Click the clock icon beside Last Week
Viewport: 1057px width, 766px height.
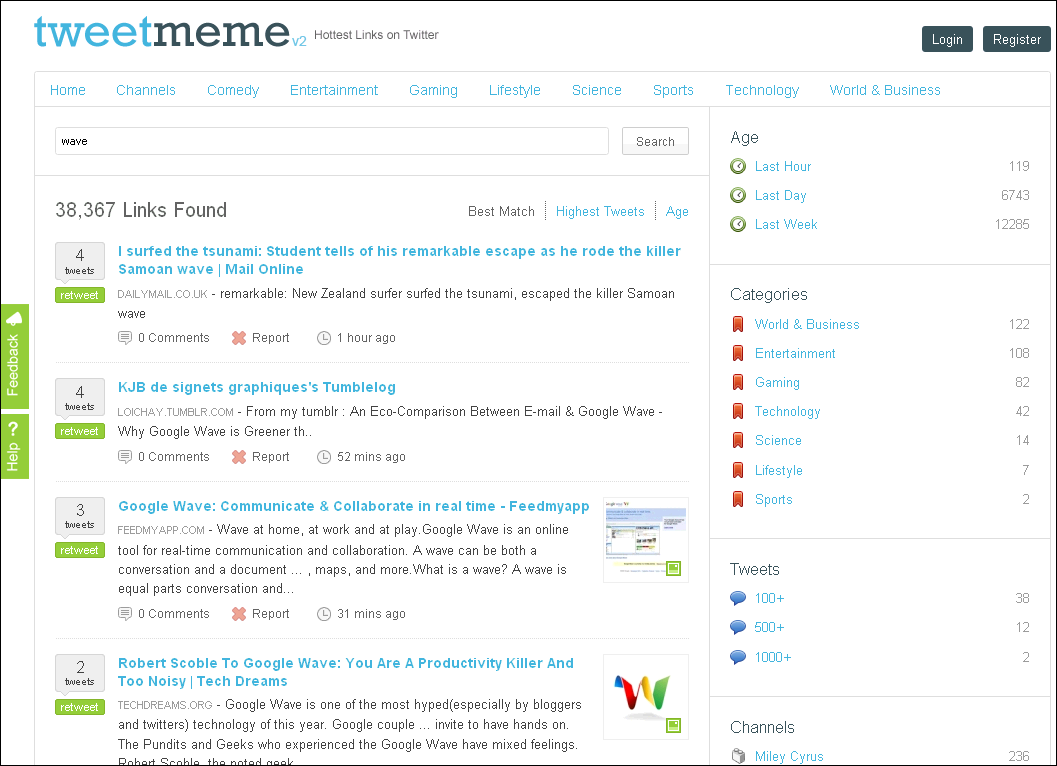(738, 224)
